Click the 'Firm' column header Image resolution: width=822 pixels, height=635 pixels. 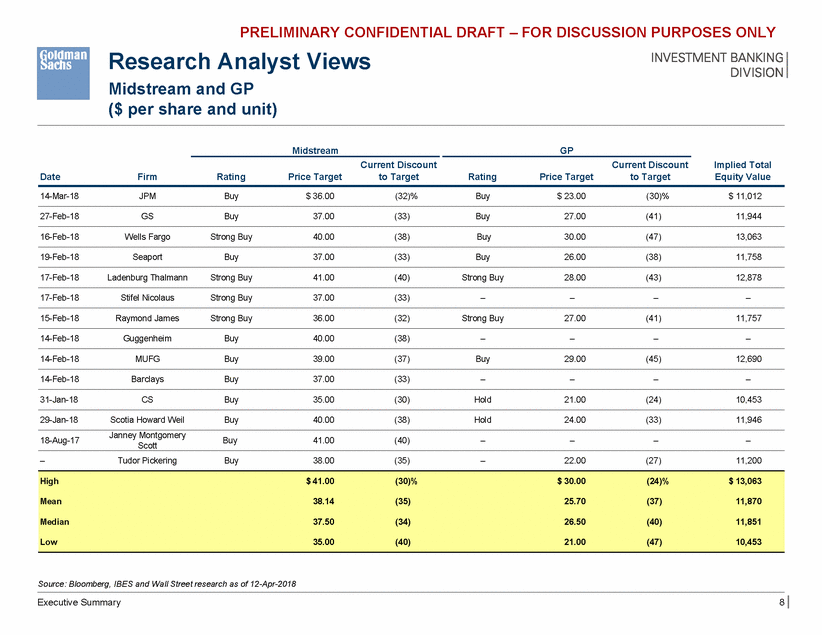(x=147, y=177)
